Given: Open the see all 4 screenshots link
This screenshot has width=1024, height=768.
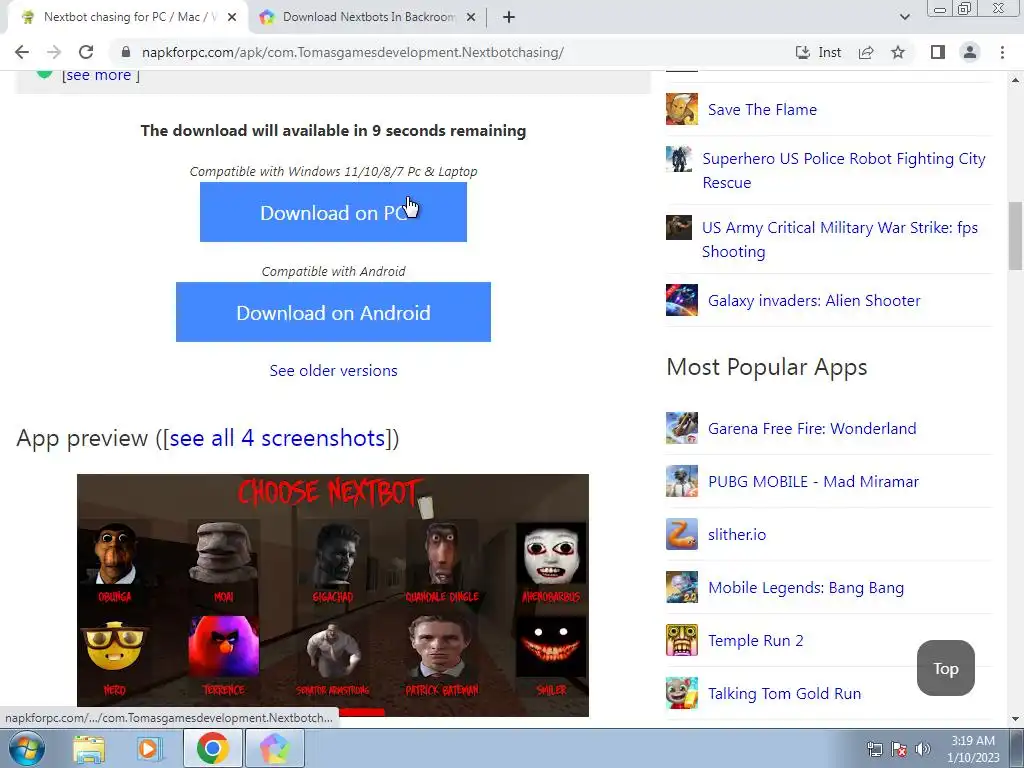Looking at the screenshot, I should (278, 438).
